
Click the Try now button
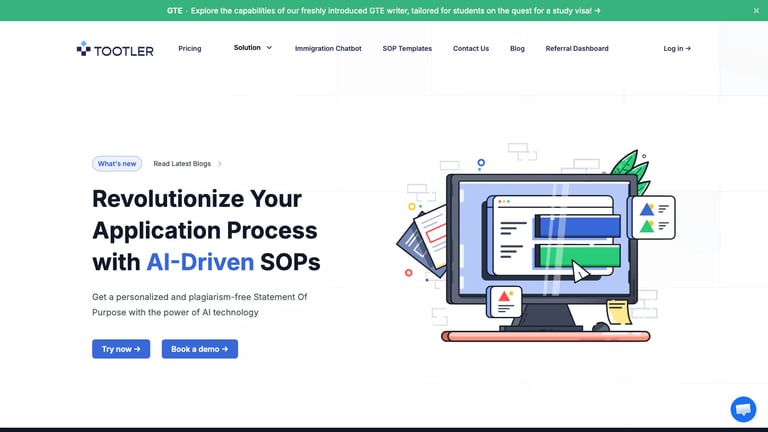point(121,349)
